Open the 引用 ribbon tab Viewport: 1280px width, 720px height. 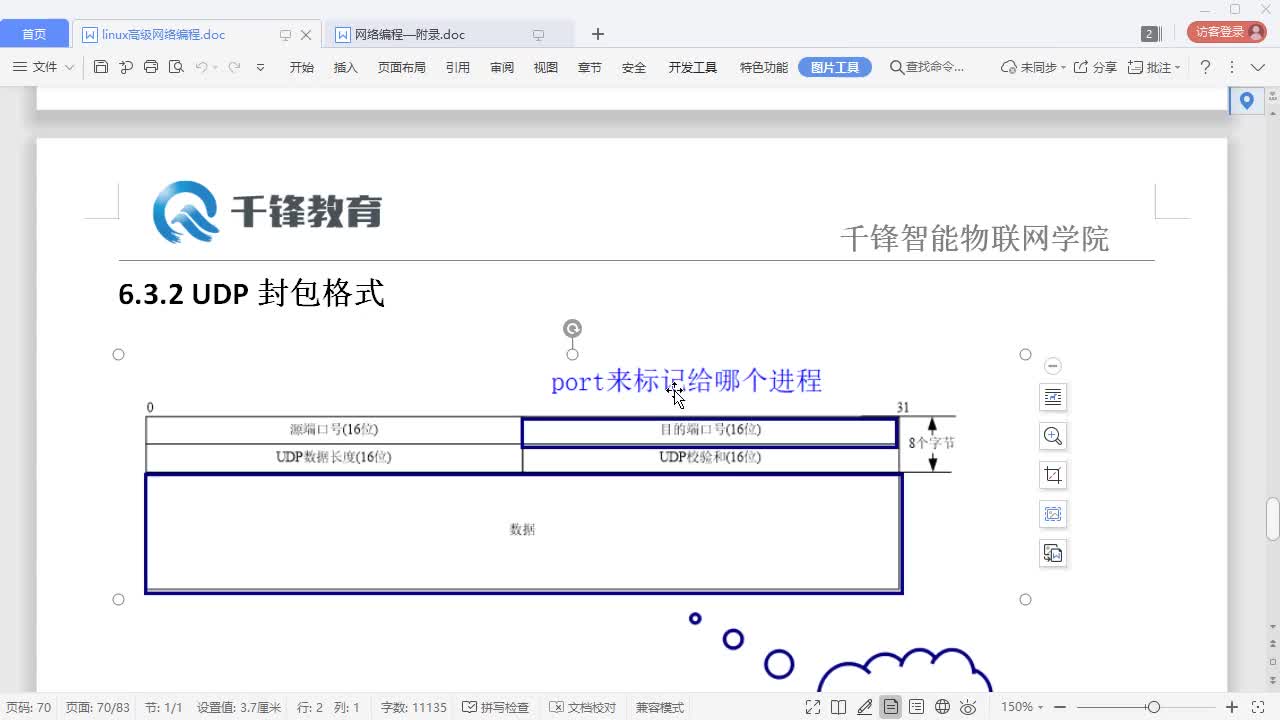pyautogui.click(x=458, y=67)
